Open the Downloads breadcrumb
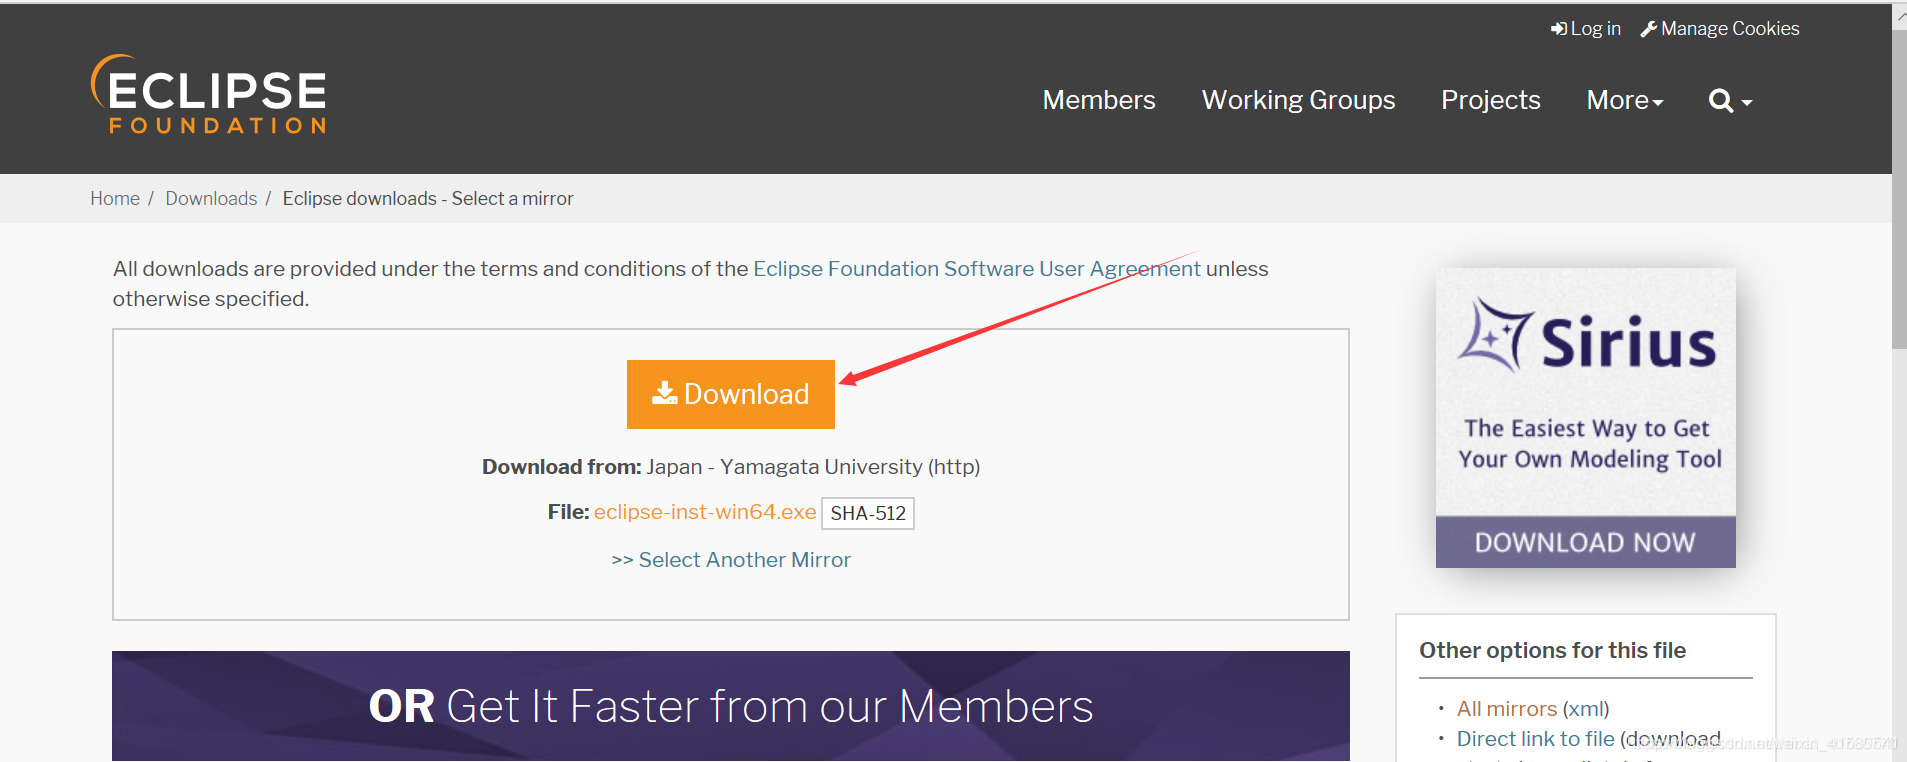1907x762 pixels. 211,198
